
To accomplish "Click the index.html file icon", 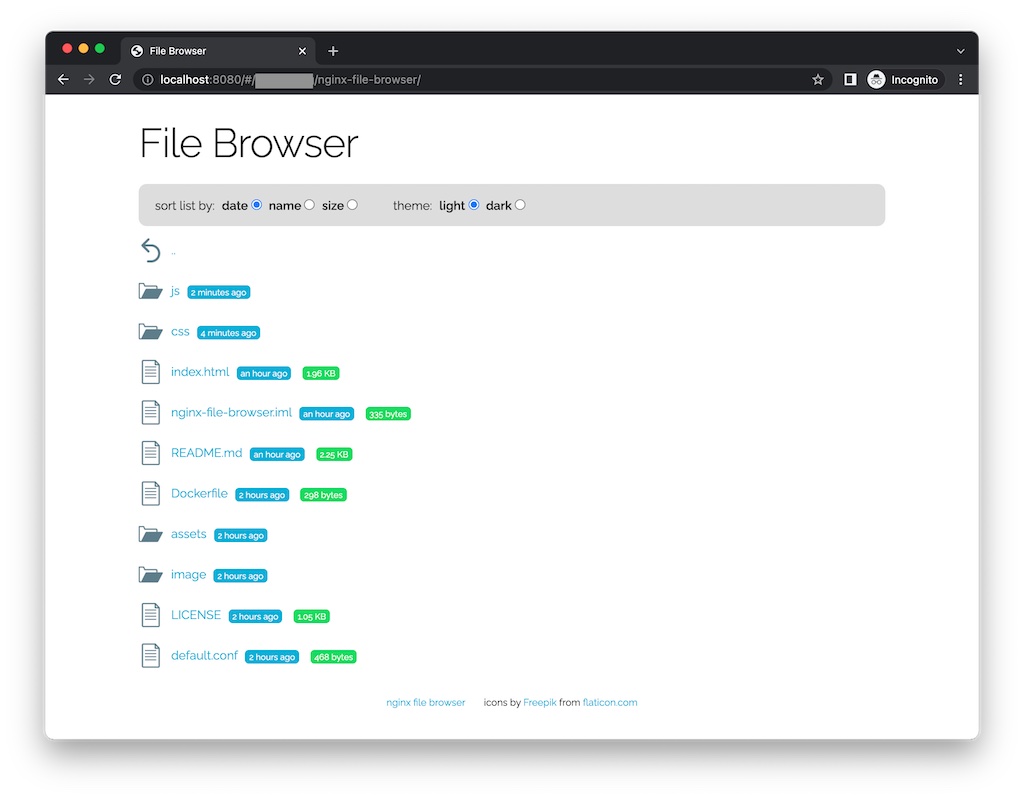I will click(x=151, y=372).
